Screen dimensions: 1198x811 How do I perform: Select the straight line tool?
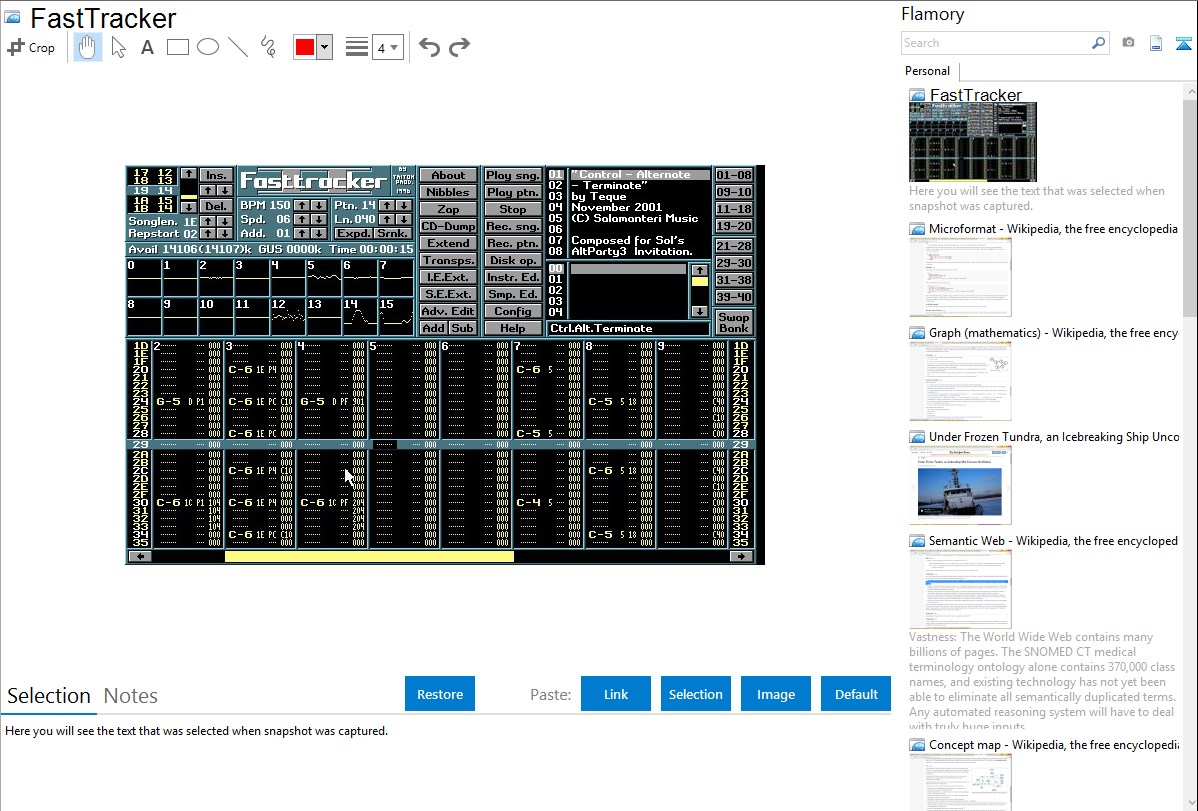coord(238,47)
